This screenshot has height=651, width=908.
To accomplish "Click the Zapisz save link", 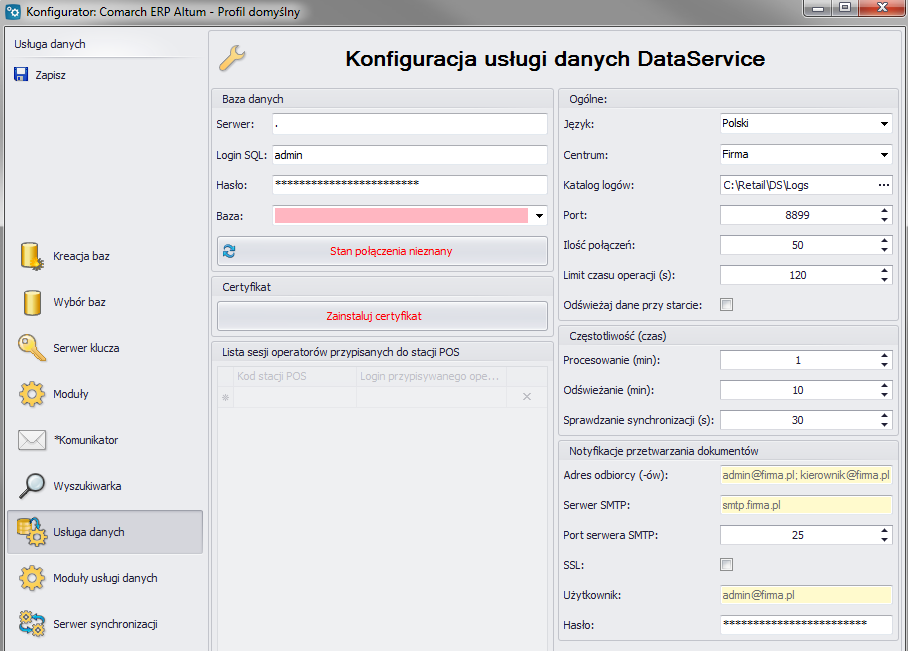I will click(50, 75).
